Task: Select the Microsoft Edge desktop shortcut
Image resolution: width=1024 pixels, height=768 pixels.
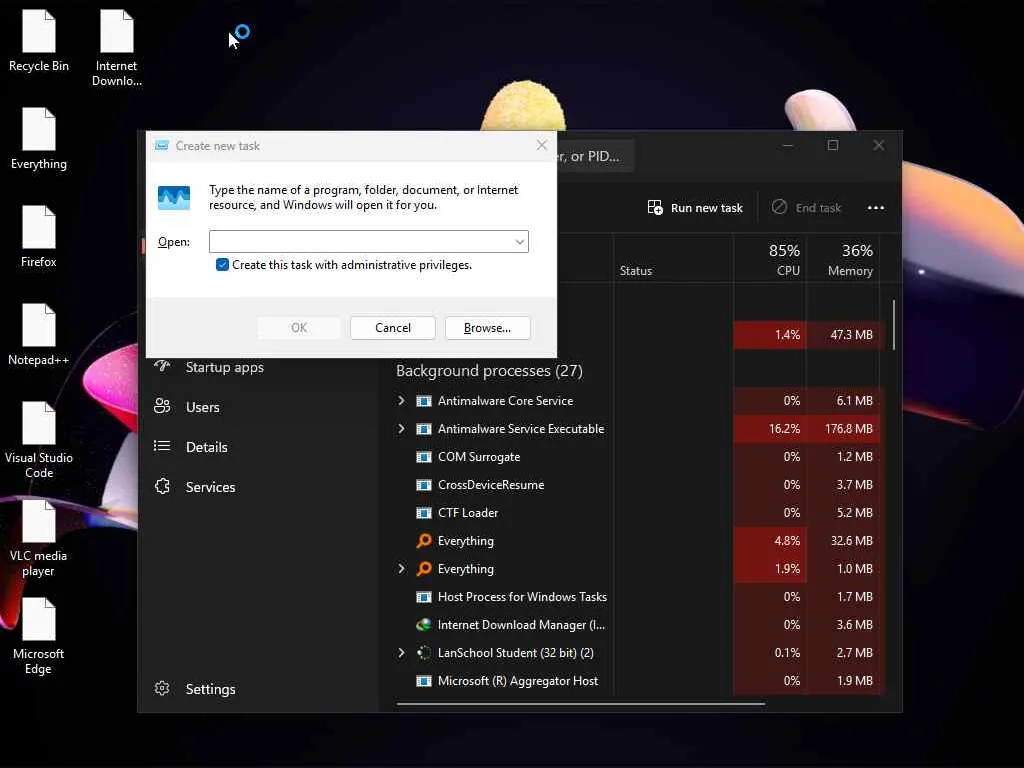Action: [x=39, y=636]
